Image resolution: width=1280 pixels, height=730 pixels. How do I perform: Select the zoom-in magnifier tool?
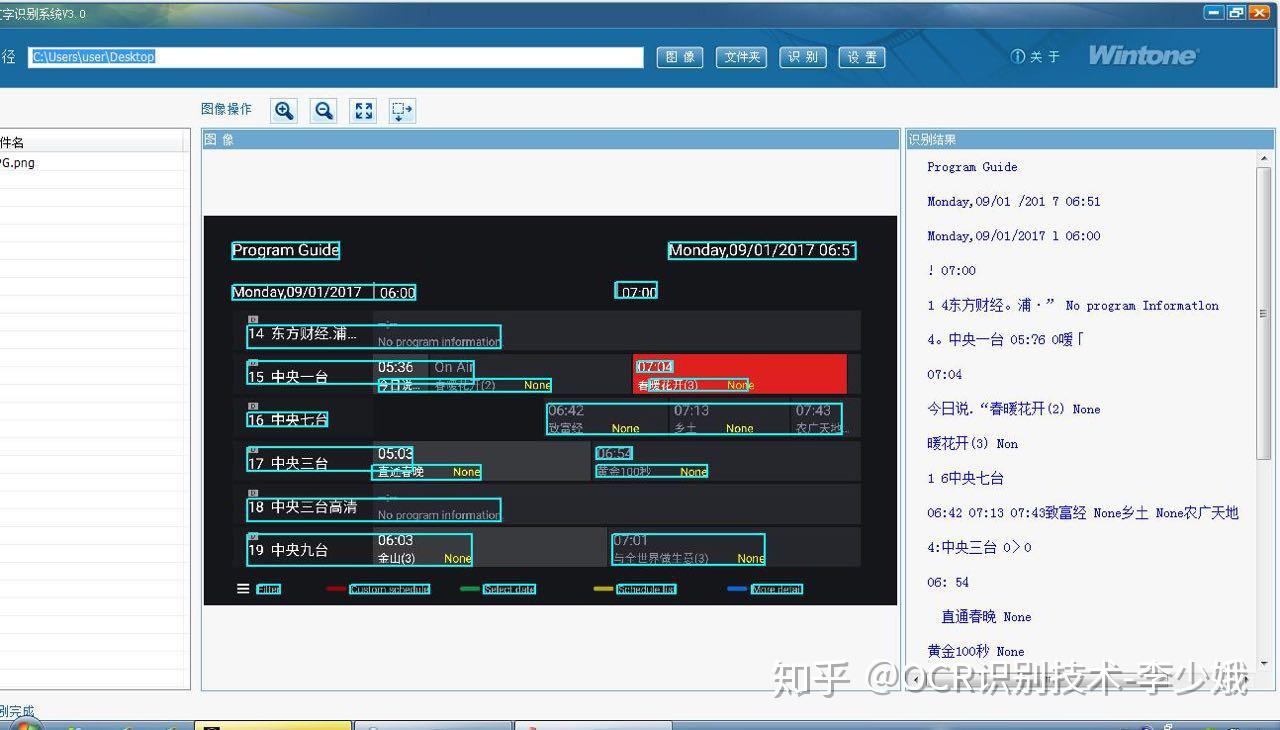[283, 110]
